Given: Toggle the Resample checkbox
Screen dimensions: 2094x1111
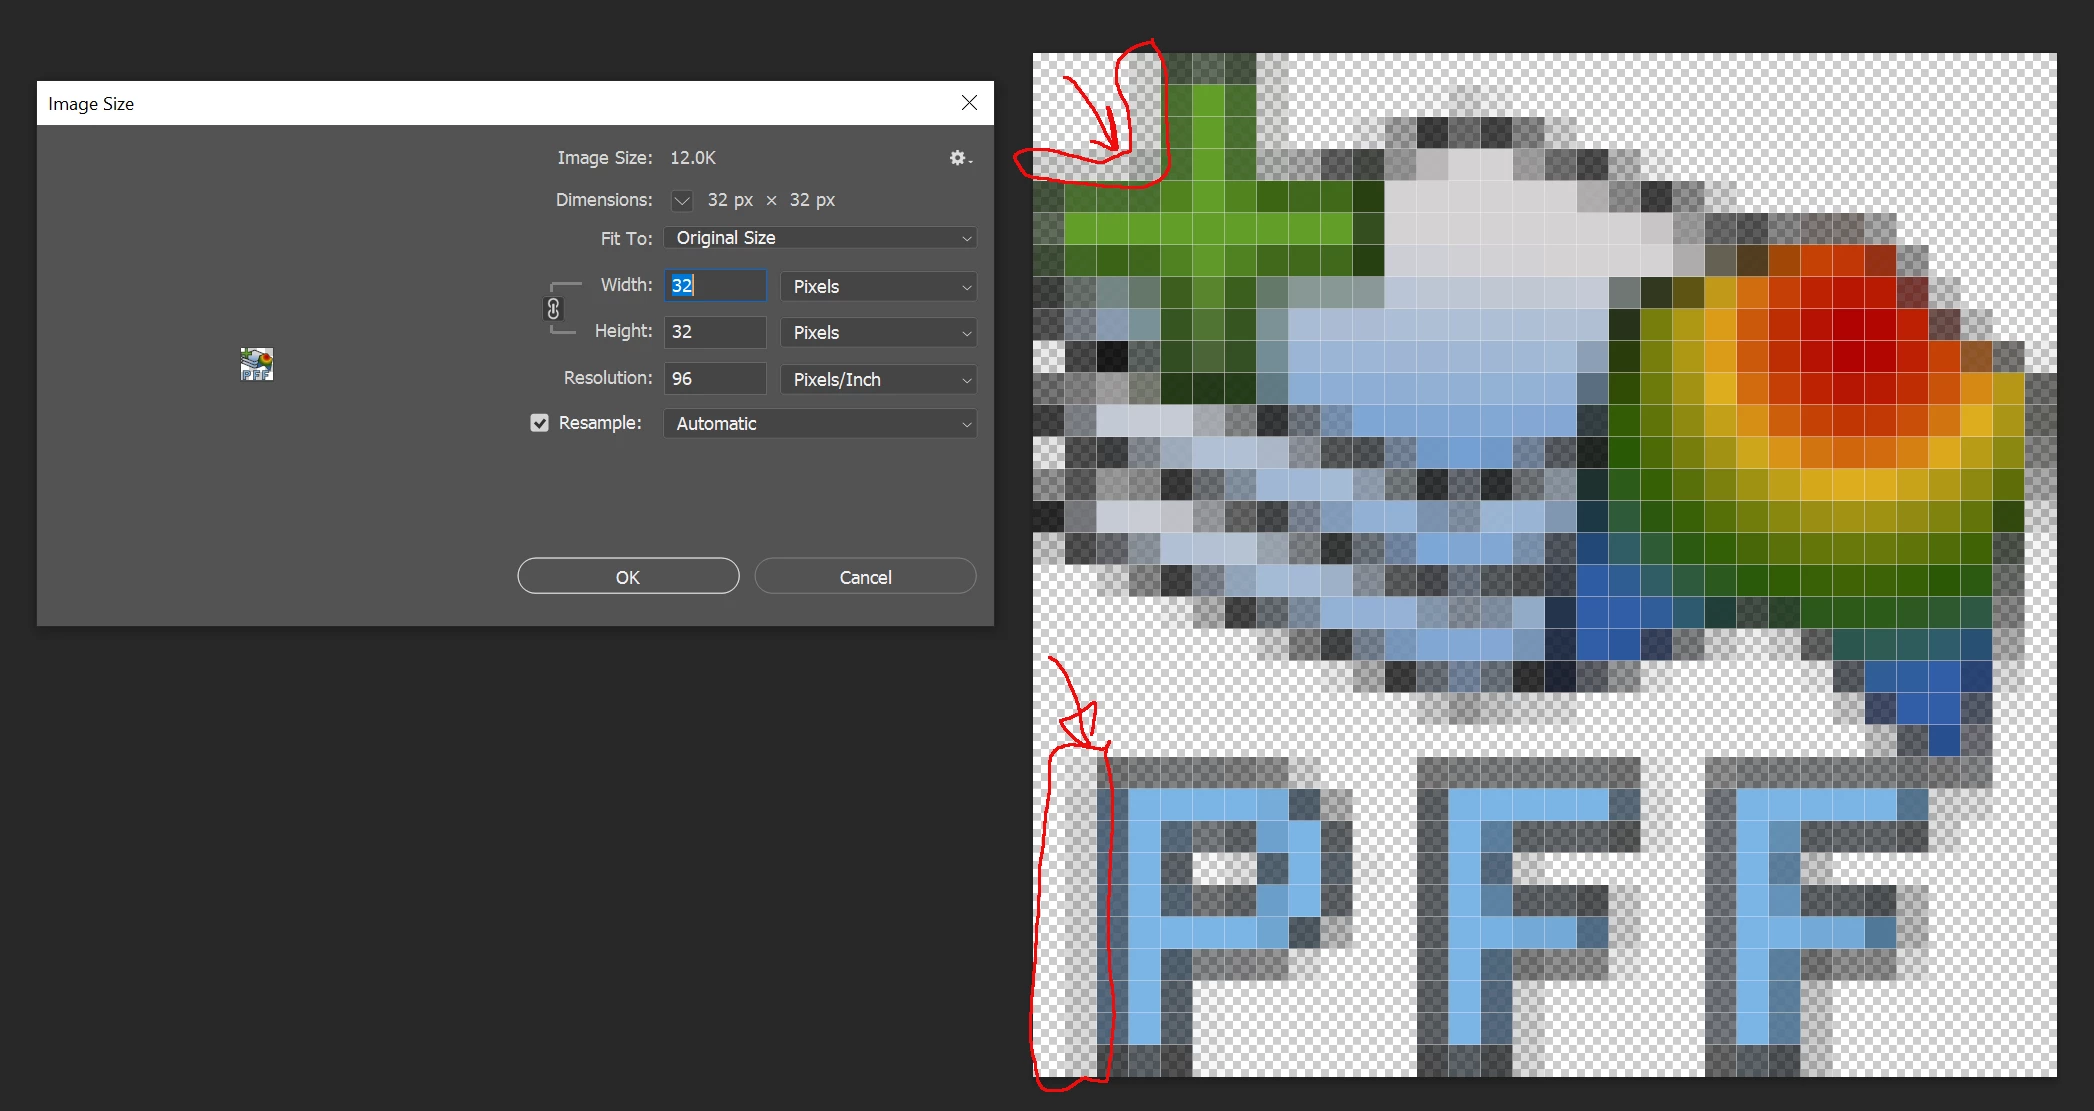Looking at the screenshot, I should pos(540,423).
